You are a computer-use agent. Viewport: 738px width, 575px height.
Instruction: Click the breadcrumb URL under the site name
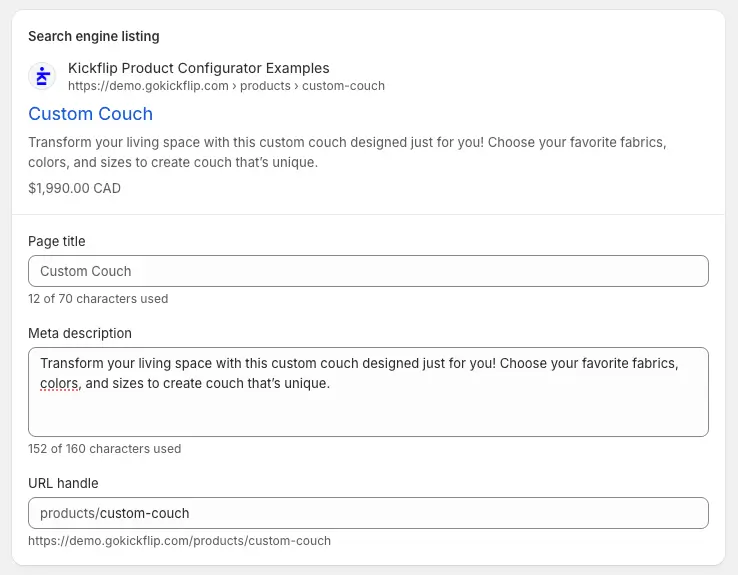point(226,86)
